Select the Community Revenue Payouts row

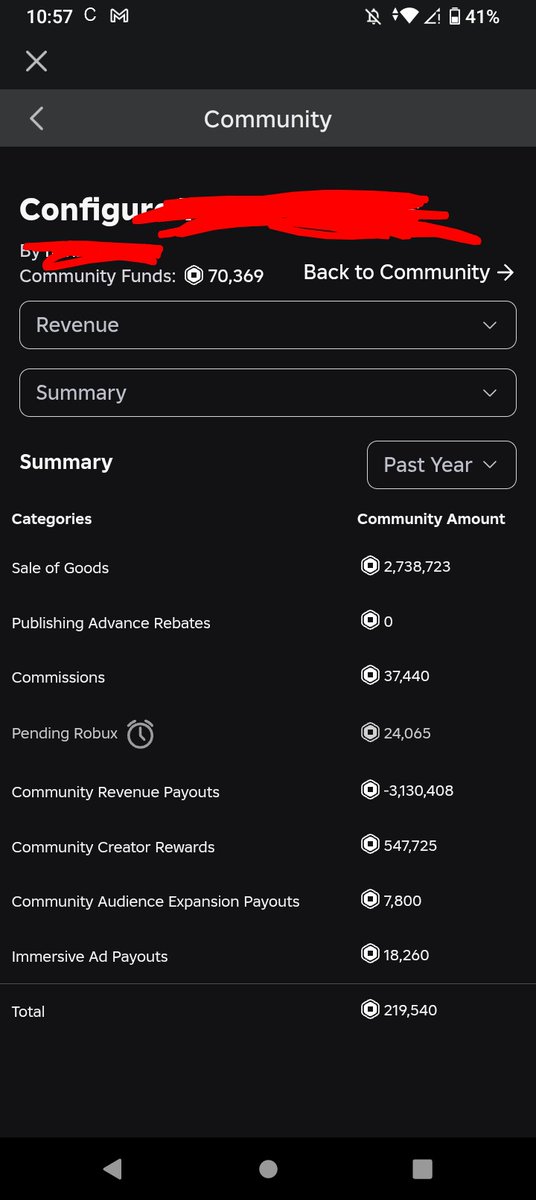268,791
